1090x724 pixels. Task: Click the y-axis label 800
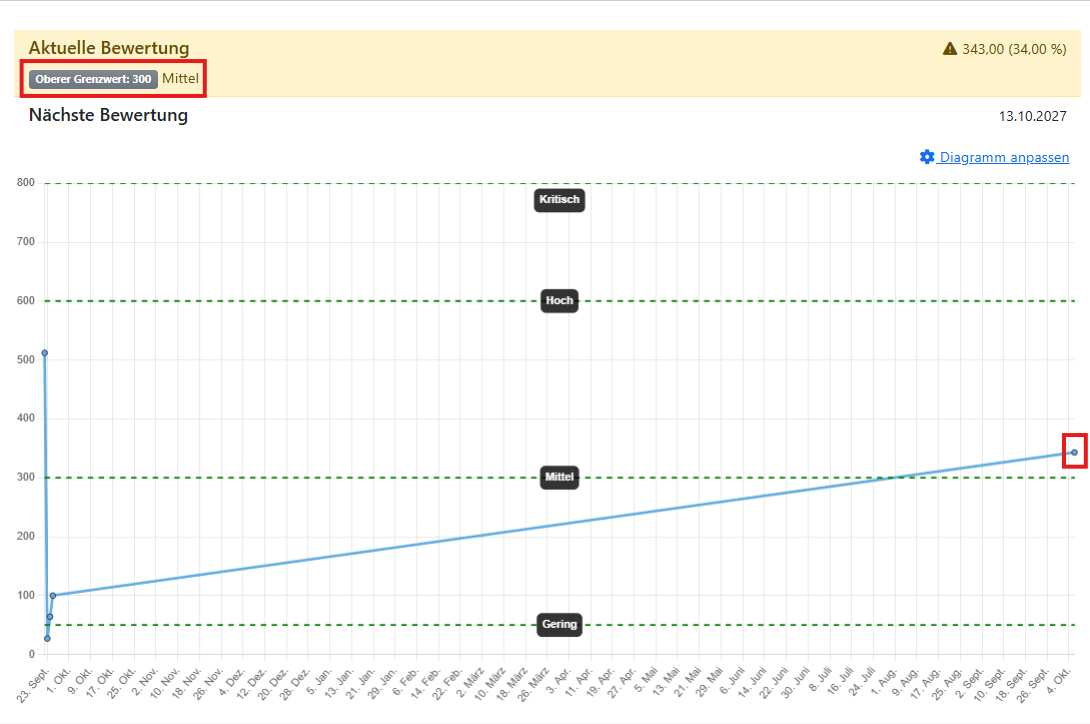point(26,183)
